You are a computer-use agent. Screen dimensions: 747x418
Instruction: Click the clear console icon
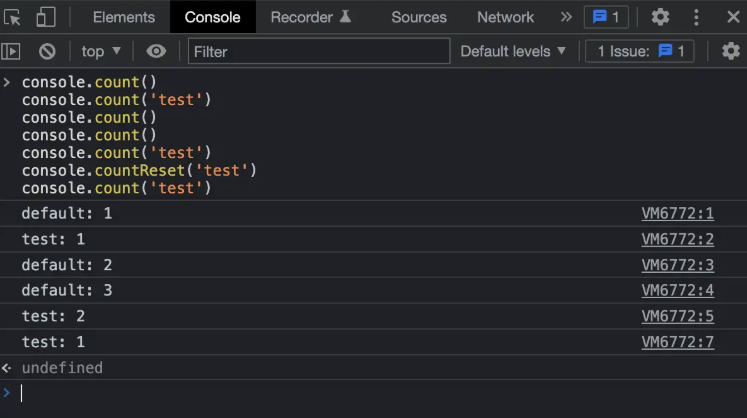pos(47,51)
